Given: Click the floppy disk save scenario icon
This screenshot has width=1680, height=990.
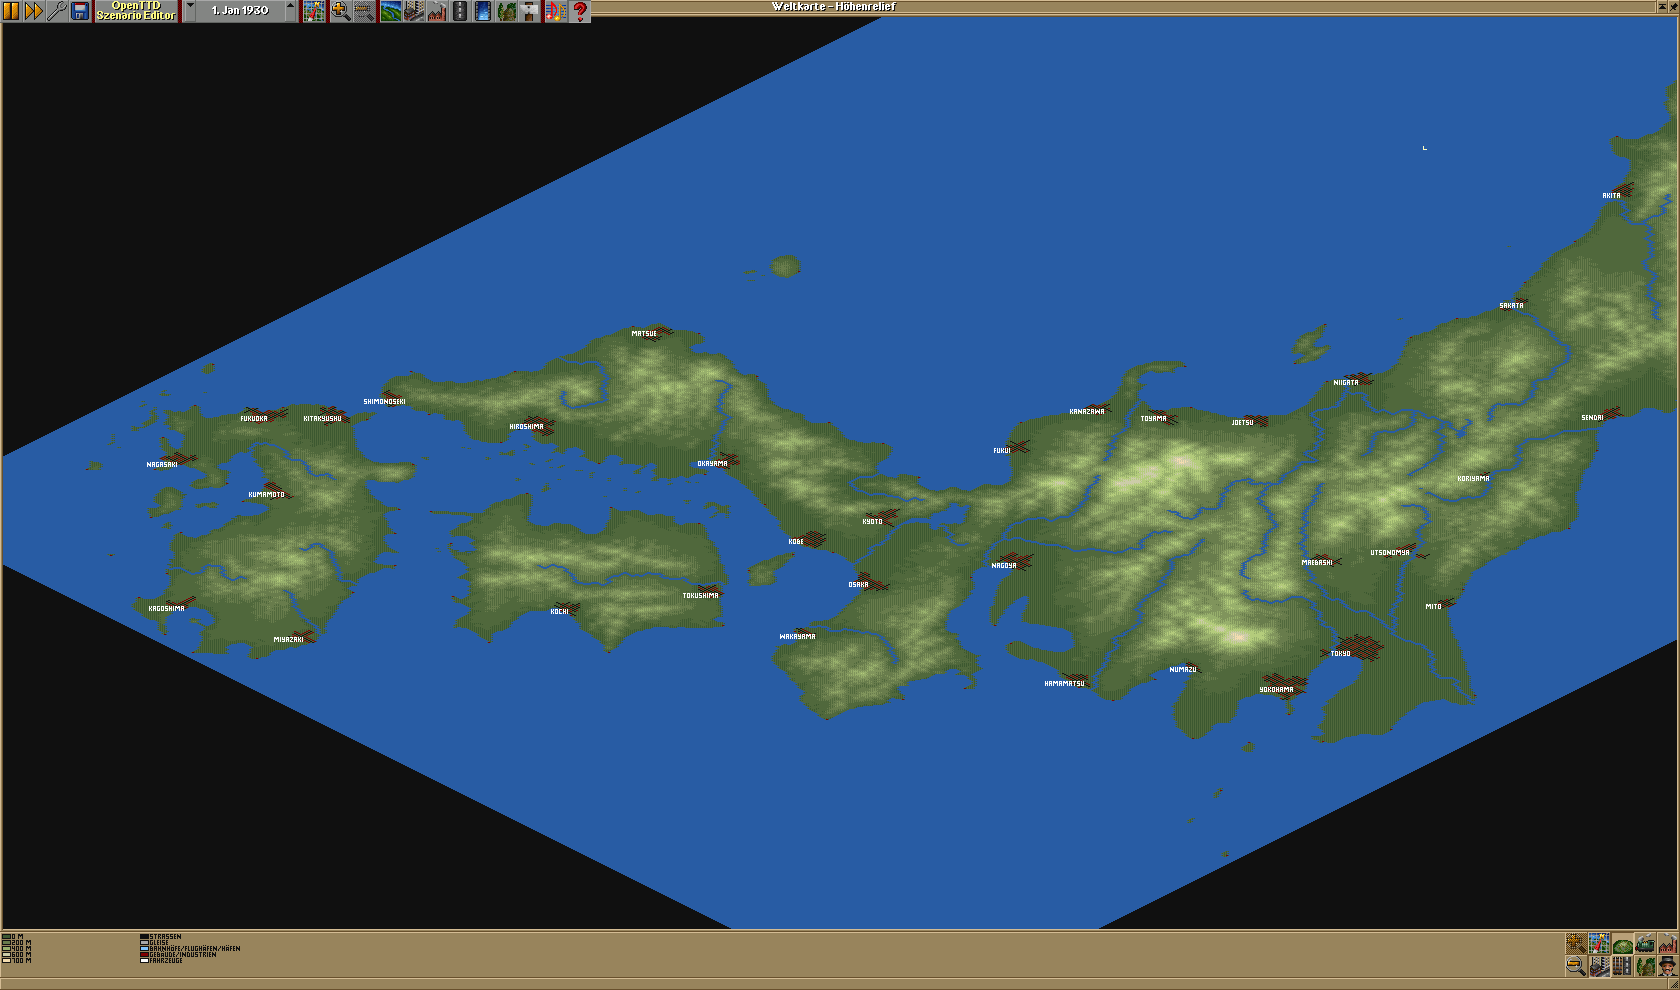Looking at the screenshot, I should click(x=80, y=11).
